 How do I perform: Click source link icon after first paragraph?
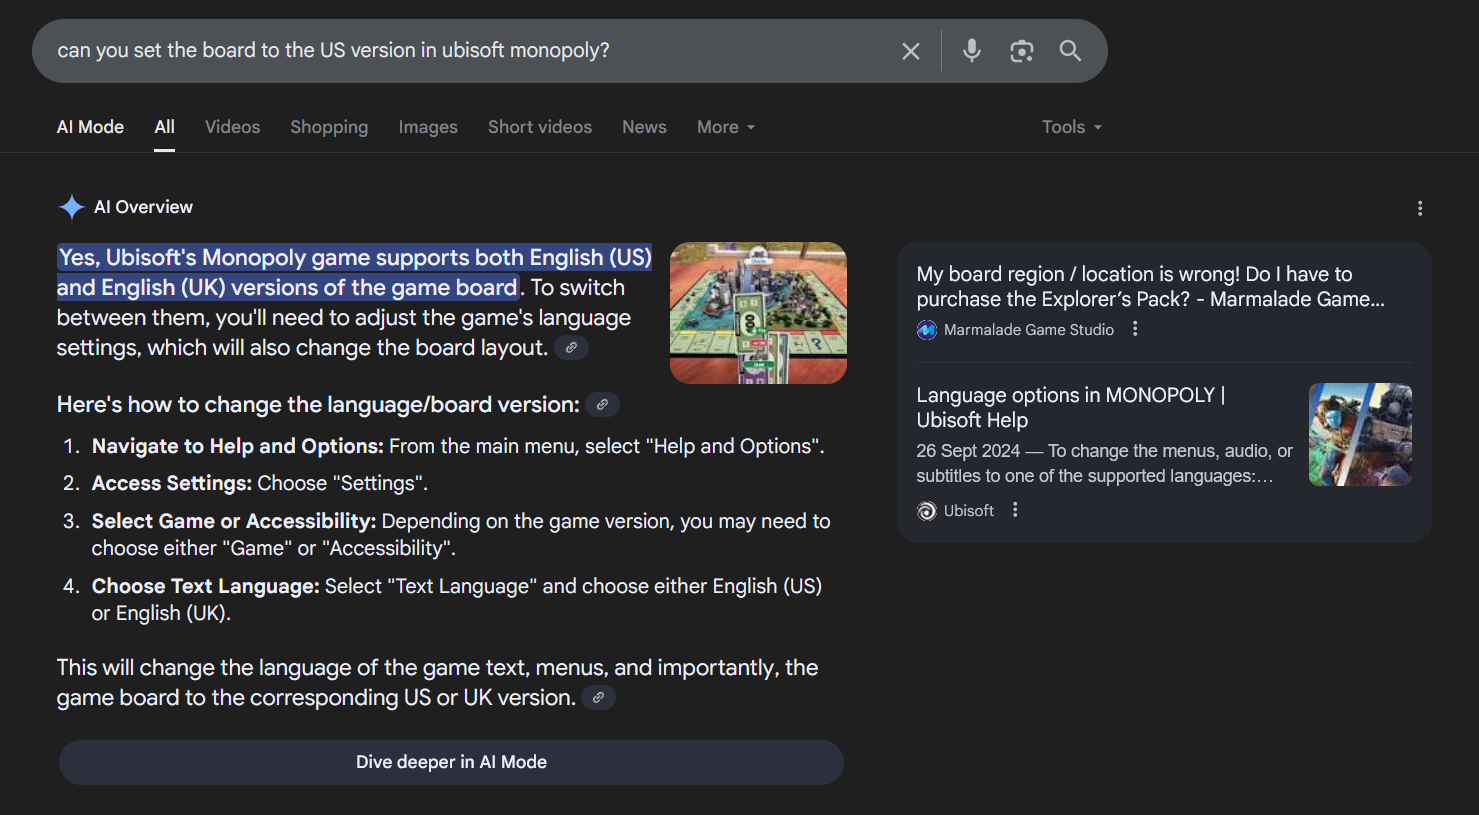(x=571, y=348)
